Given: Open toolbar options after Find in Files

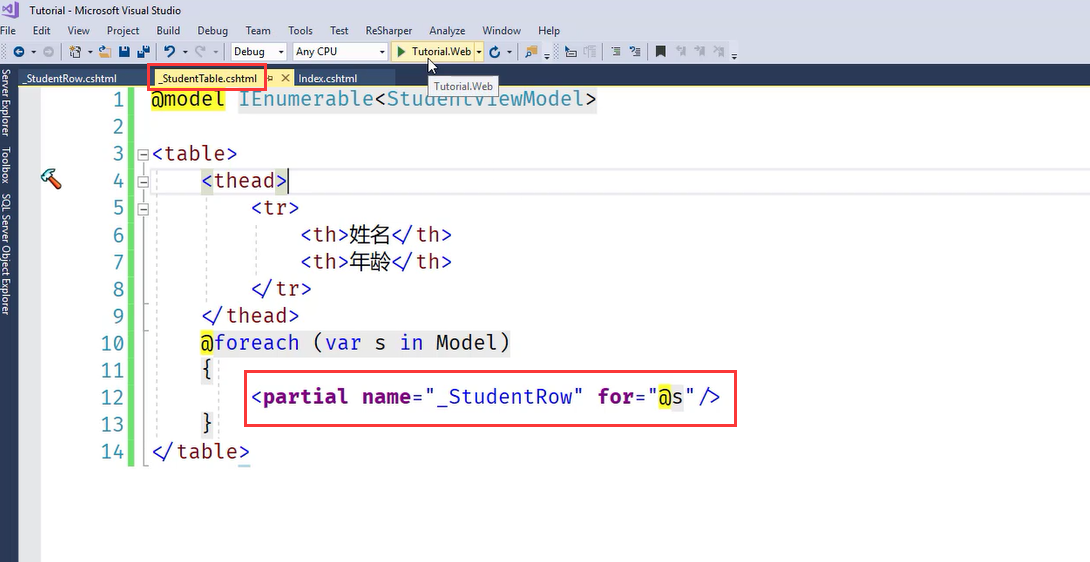Looking at the screenshot, I should tap(547, 54).
